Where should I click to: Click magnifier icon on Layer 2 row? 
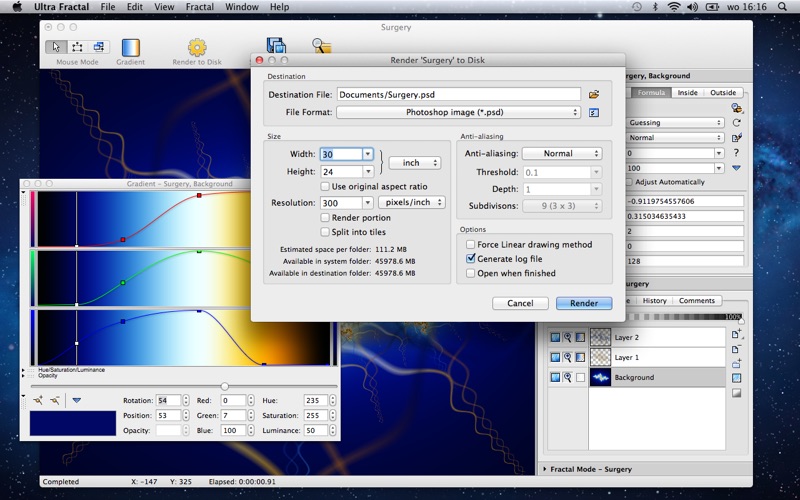click(567, 337)
